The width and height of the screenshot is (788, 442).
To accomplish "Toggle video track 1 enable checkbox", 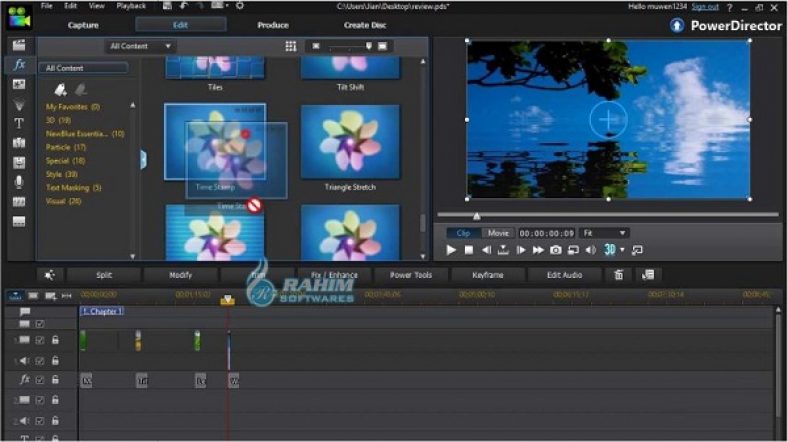I will pyautogui.click(x=40, y=341).
